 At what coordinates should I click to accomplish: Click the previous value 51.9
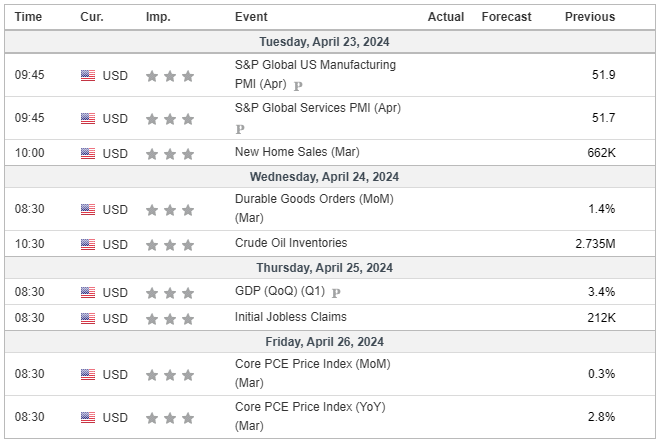(x=604, y=75)
